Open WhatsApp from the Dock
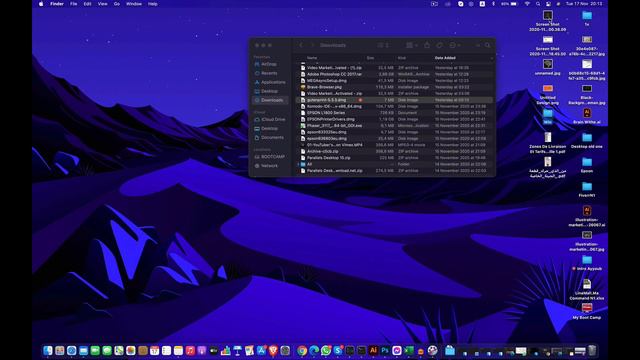640x360 pixels. click(326, 350)
